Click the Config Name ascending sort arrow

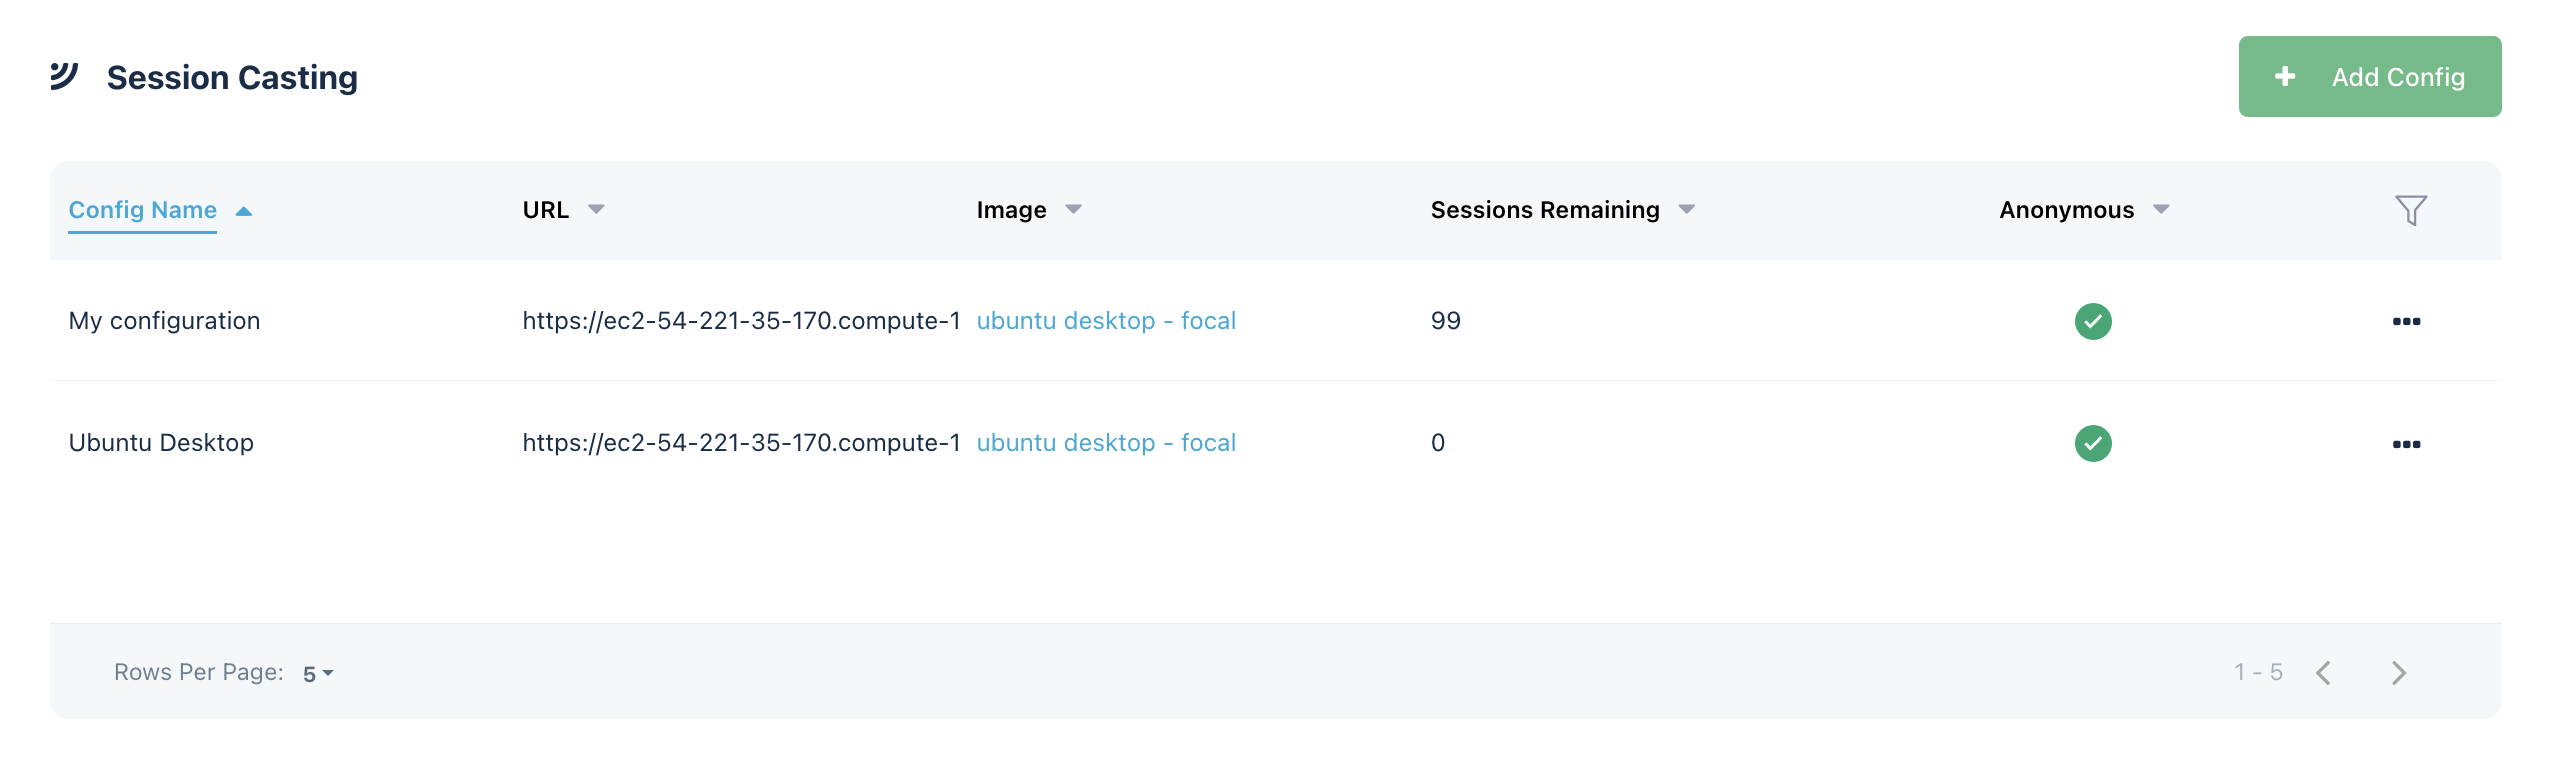(244, 211)
